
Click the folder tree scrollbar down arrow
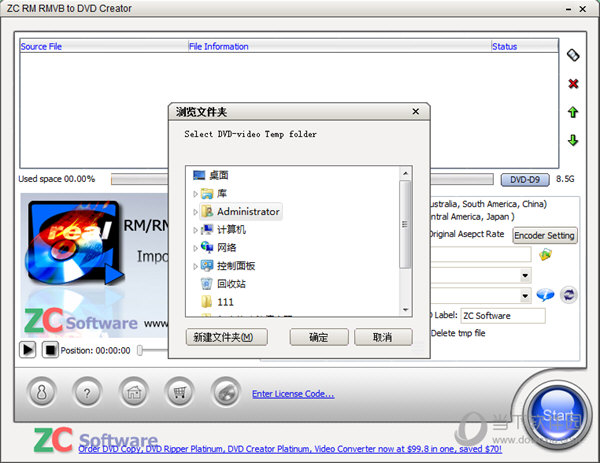click(405, 310)
